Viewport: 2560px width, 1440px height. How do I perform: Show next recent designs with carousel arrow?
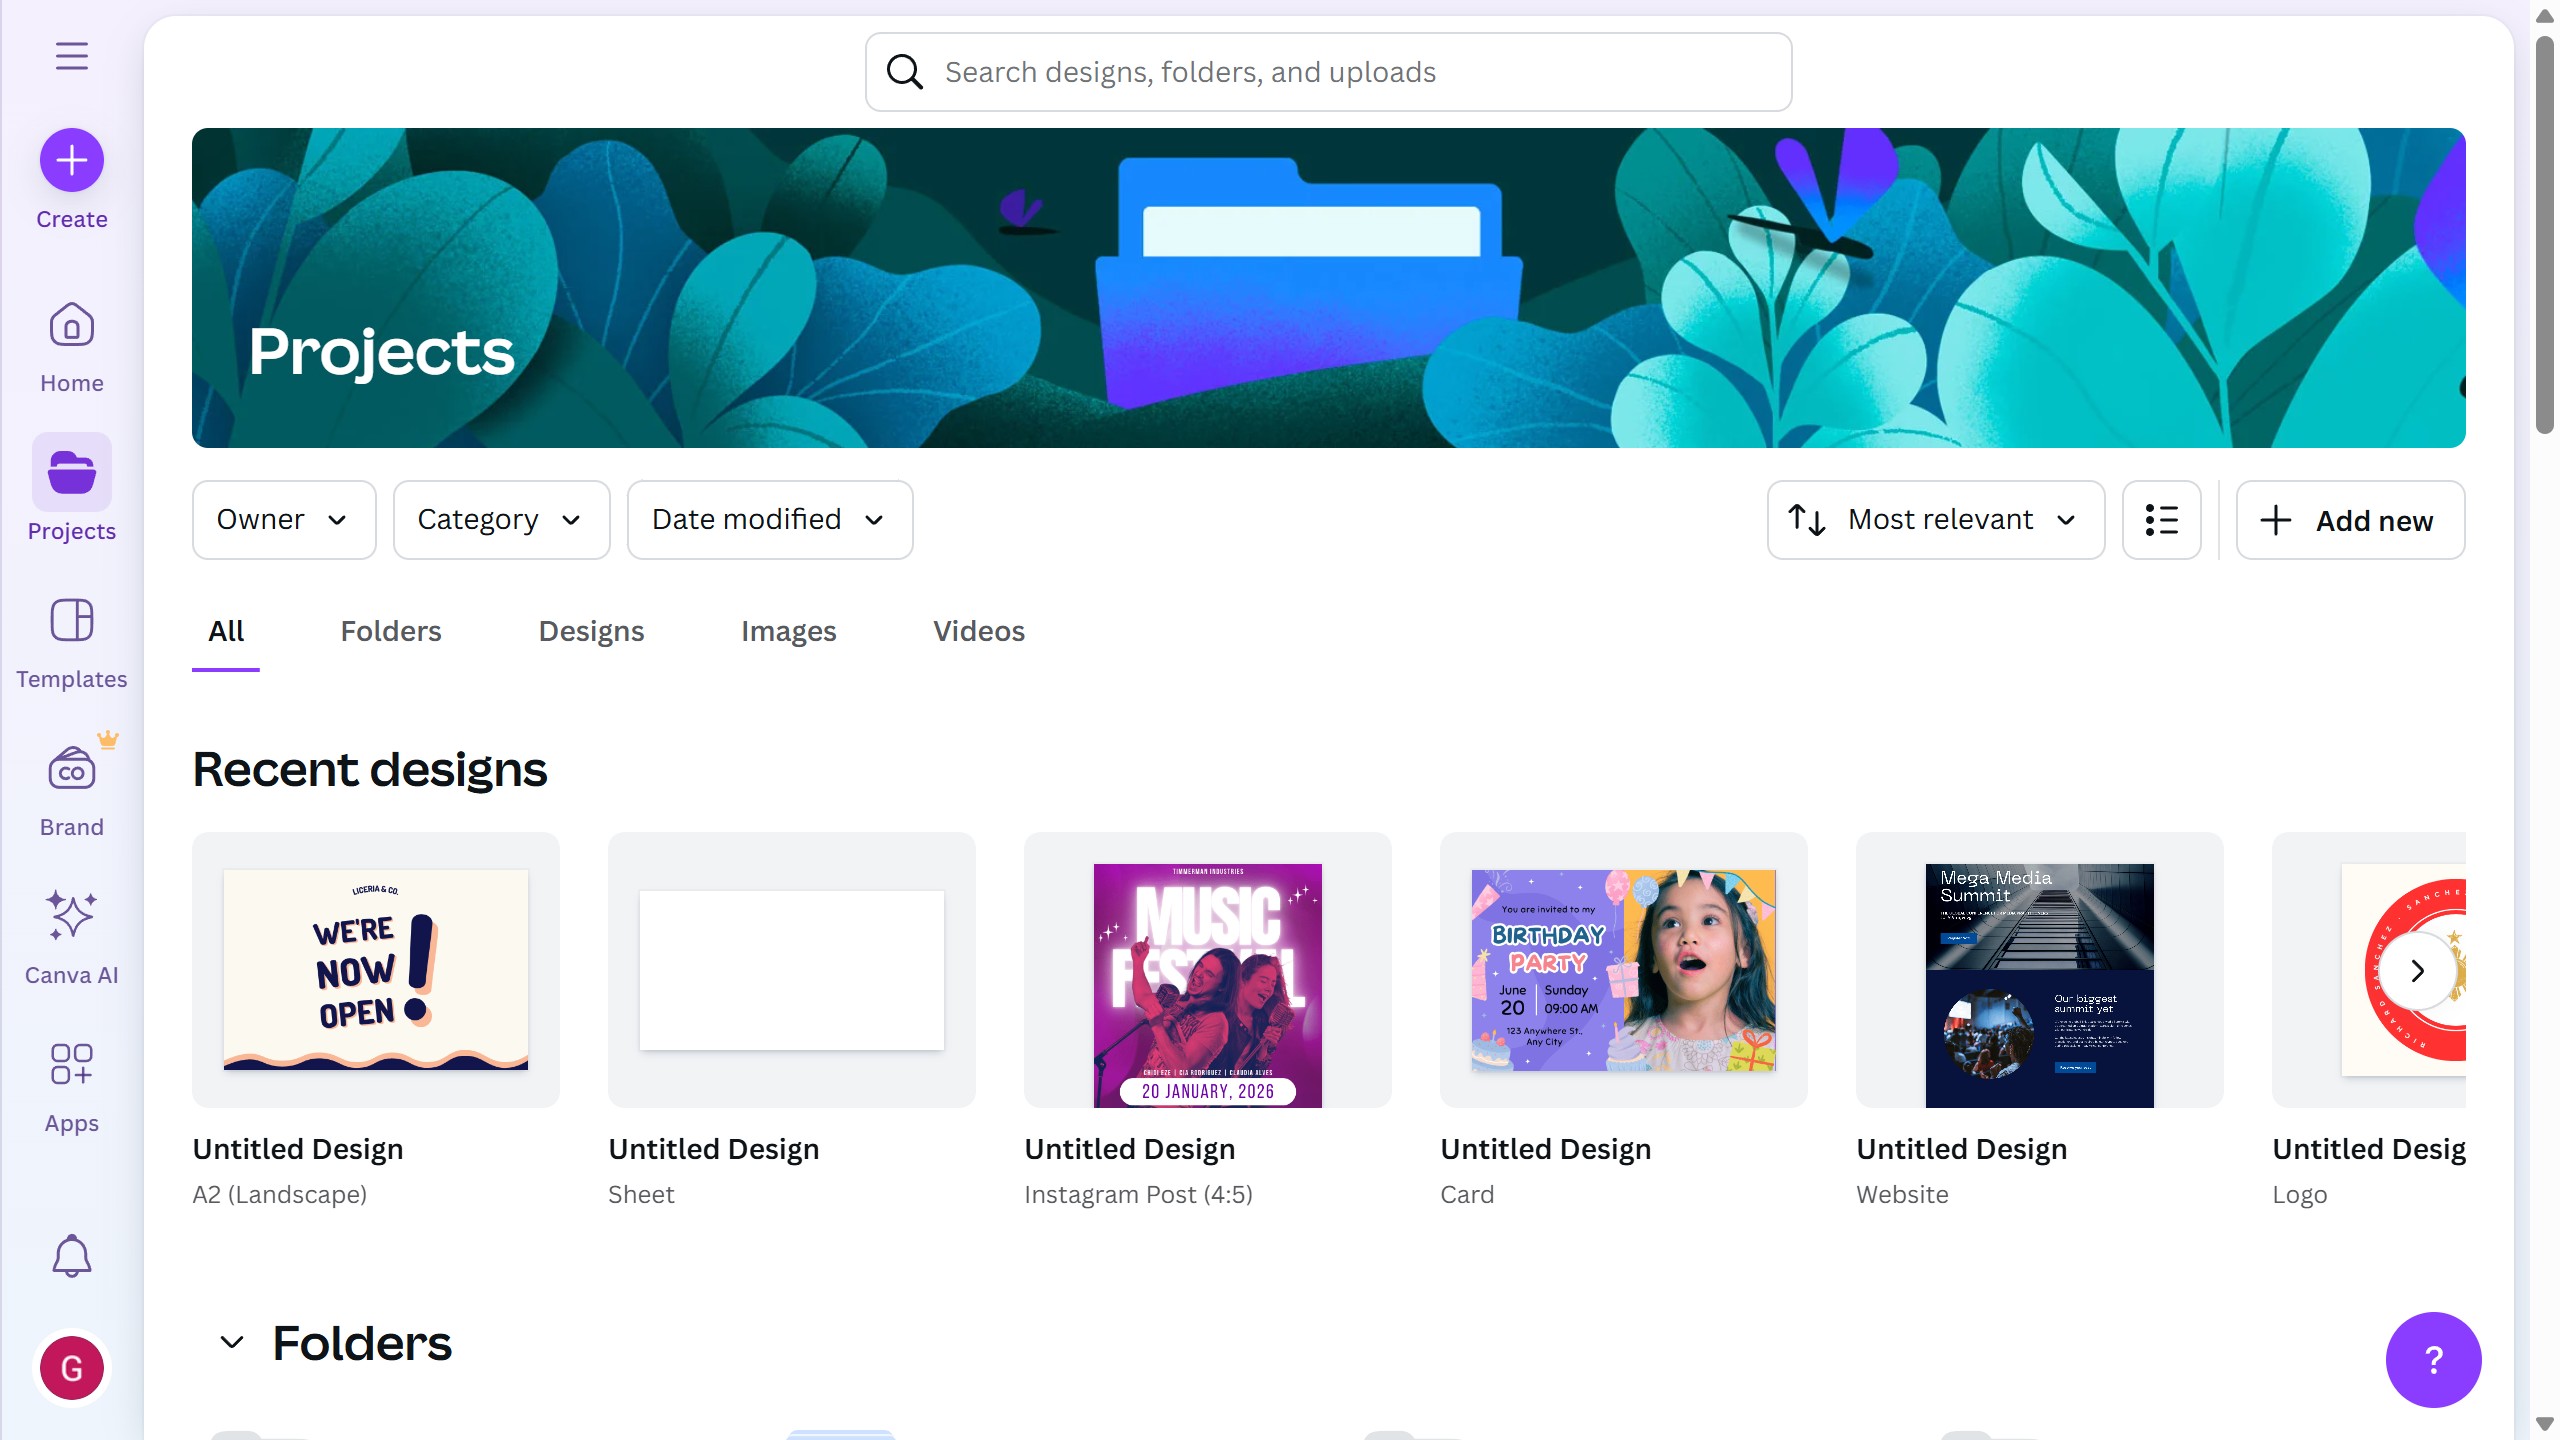coord(2417,970)
